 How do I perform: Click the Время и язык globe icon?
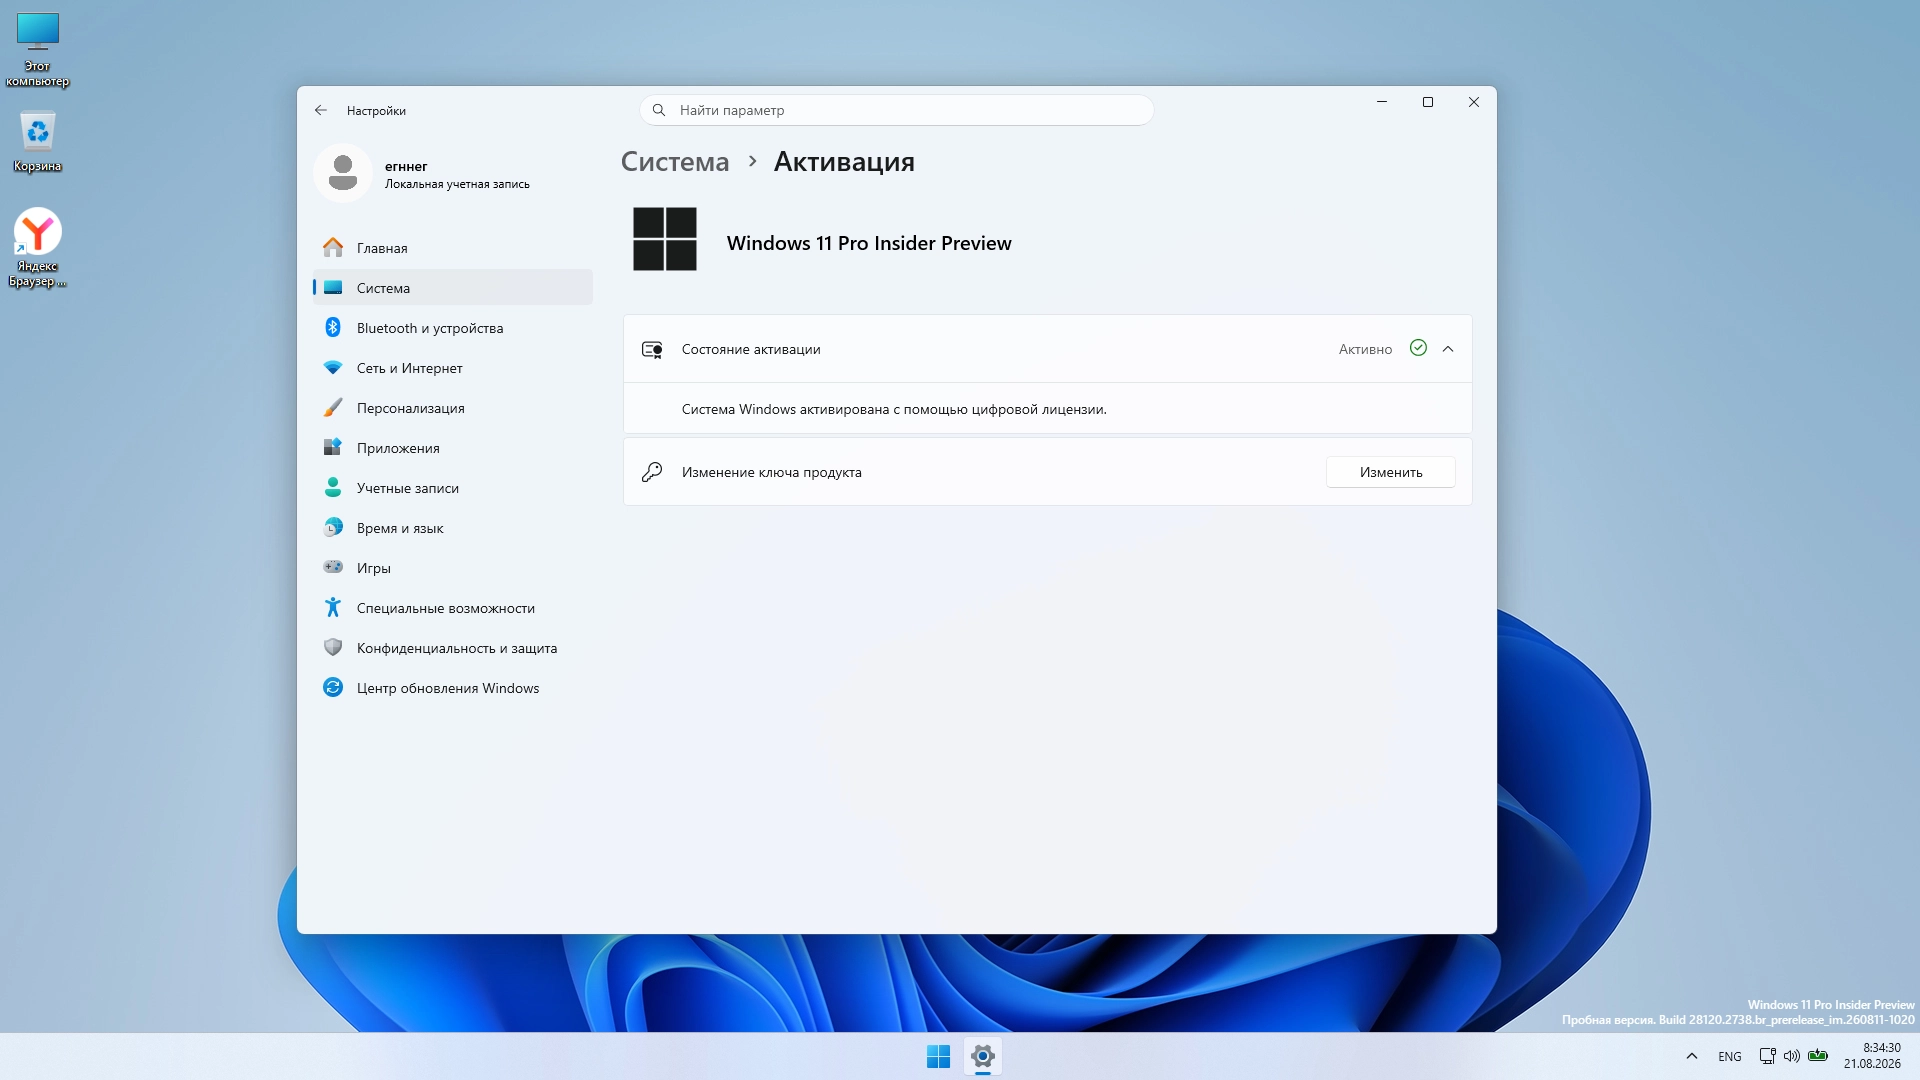click(333, 527)
